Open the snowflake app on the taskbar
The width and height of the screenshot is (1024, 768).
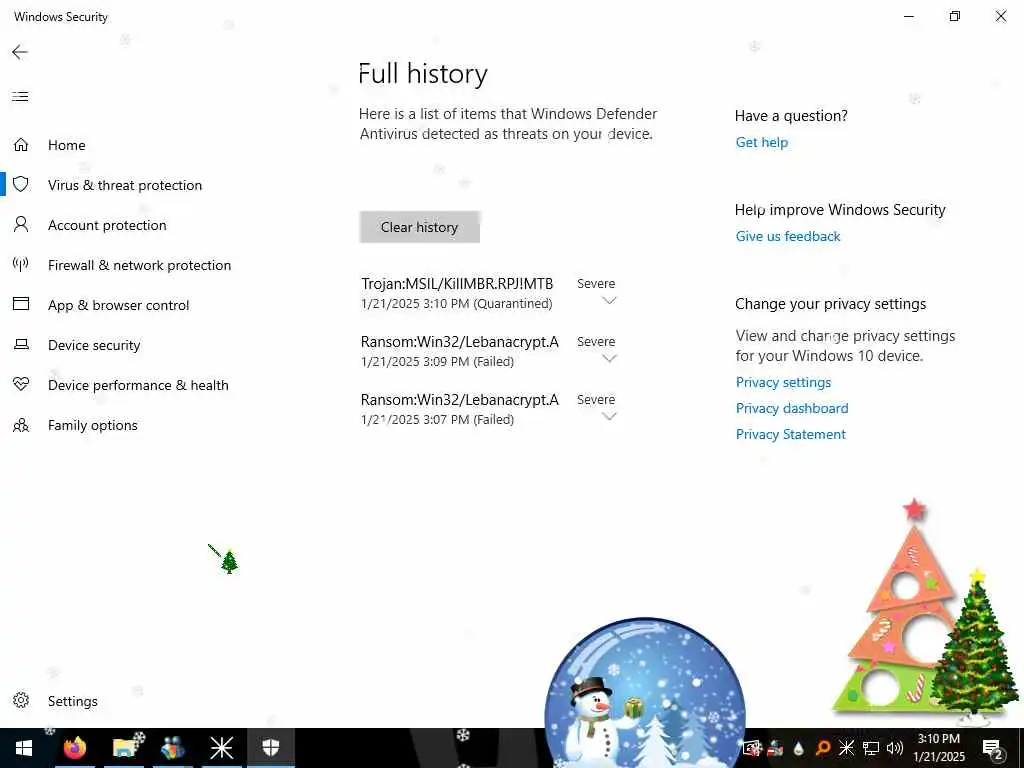pos(221,748)
